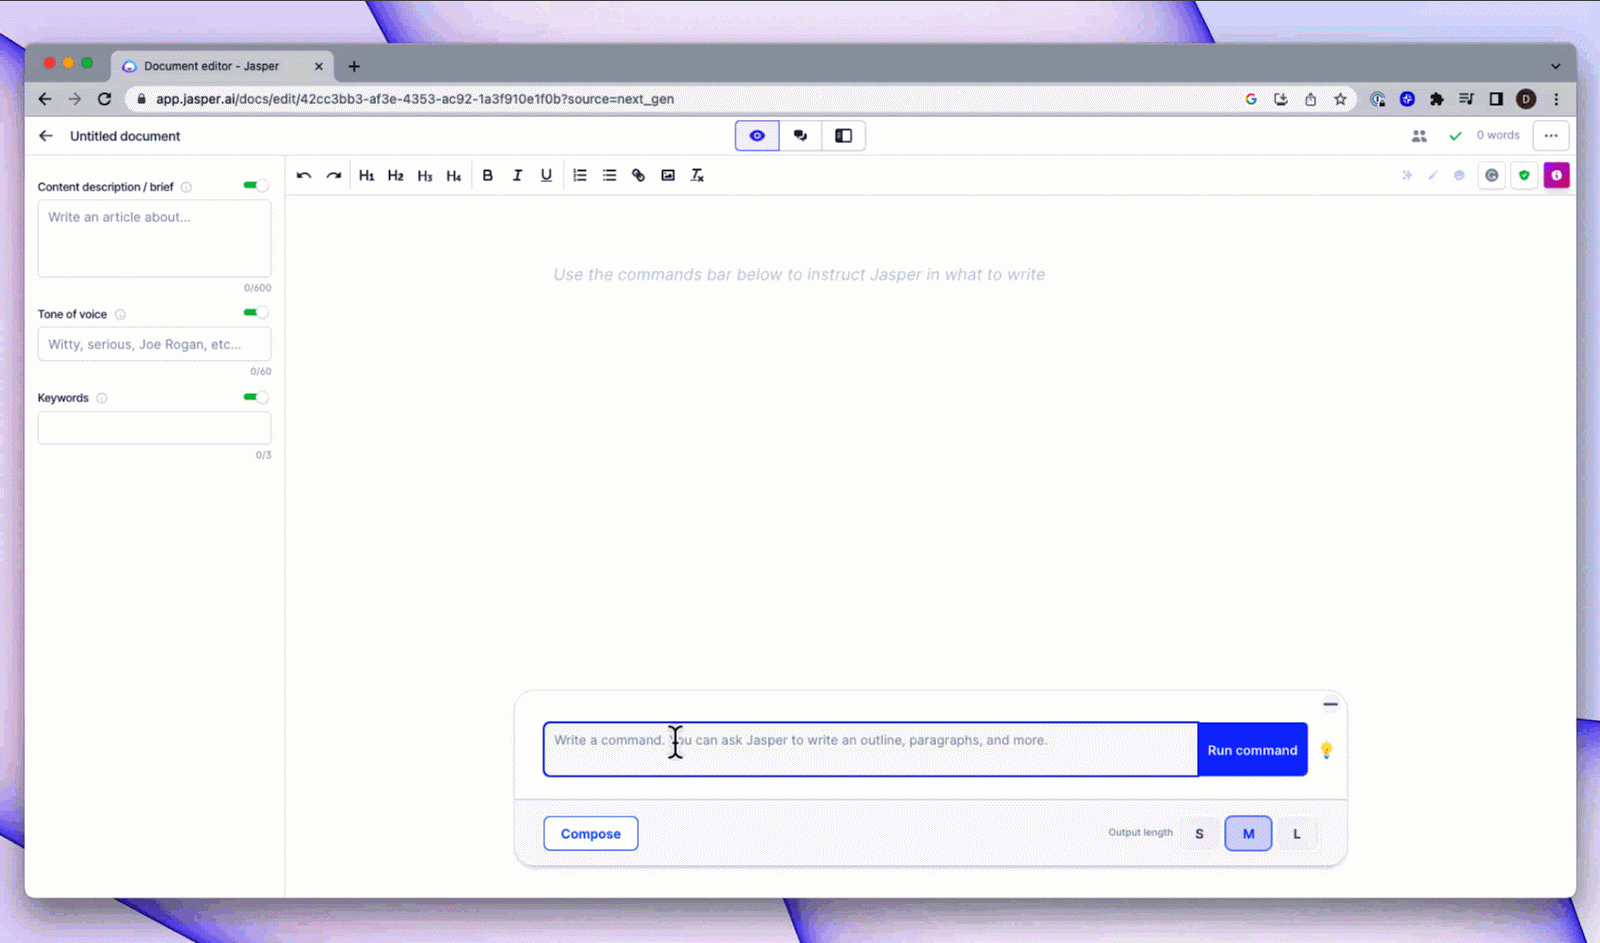Click browser back arrow
Screen dimensions: 1600x943
(45, 99)
